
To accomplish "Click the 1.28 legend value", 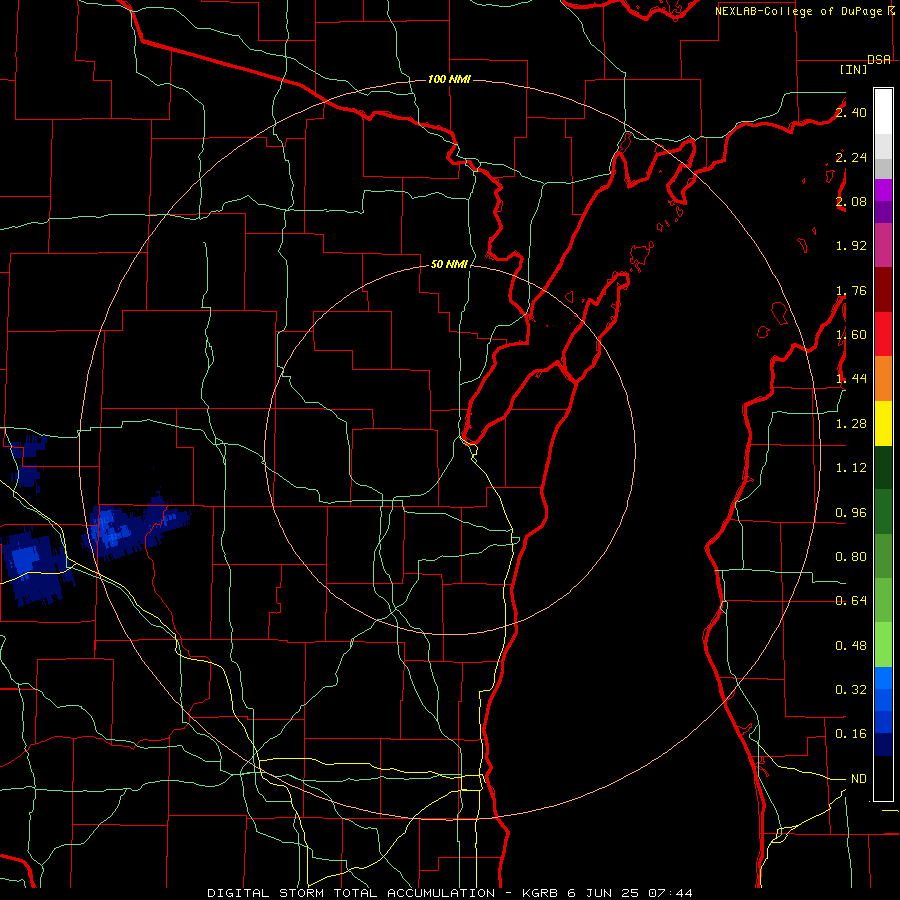I will point(851,424).
